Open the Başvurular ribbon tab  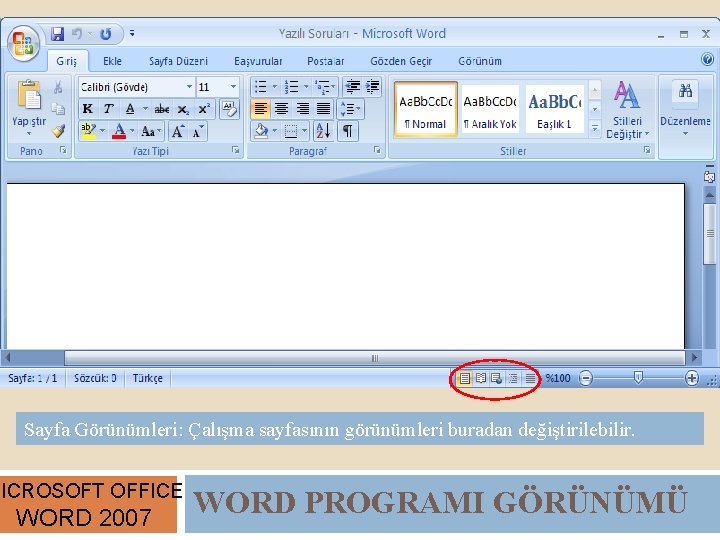(x=258, y=61)
